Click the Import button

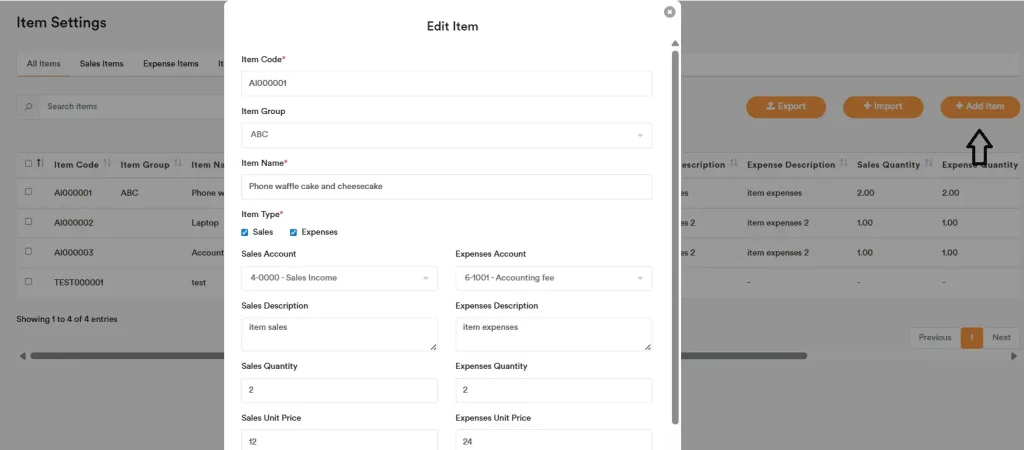pyautogui.click(x=882, y=106)
